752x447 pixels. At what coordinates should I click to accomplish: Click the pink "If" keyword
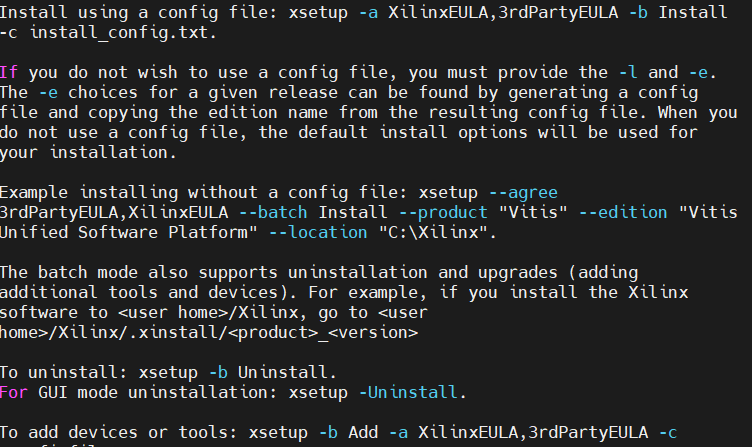pyautogui.click(x=9, y=72)
